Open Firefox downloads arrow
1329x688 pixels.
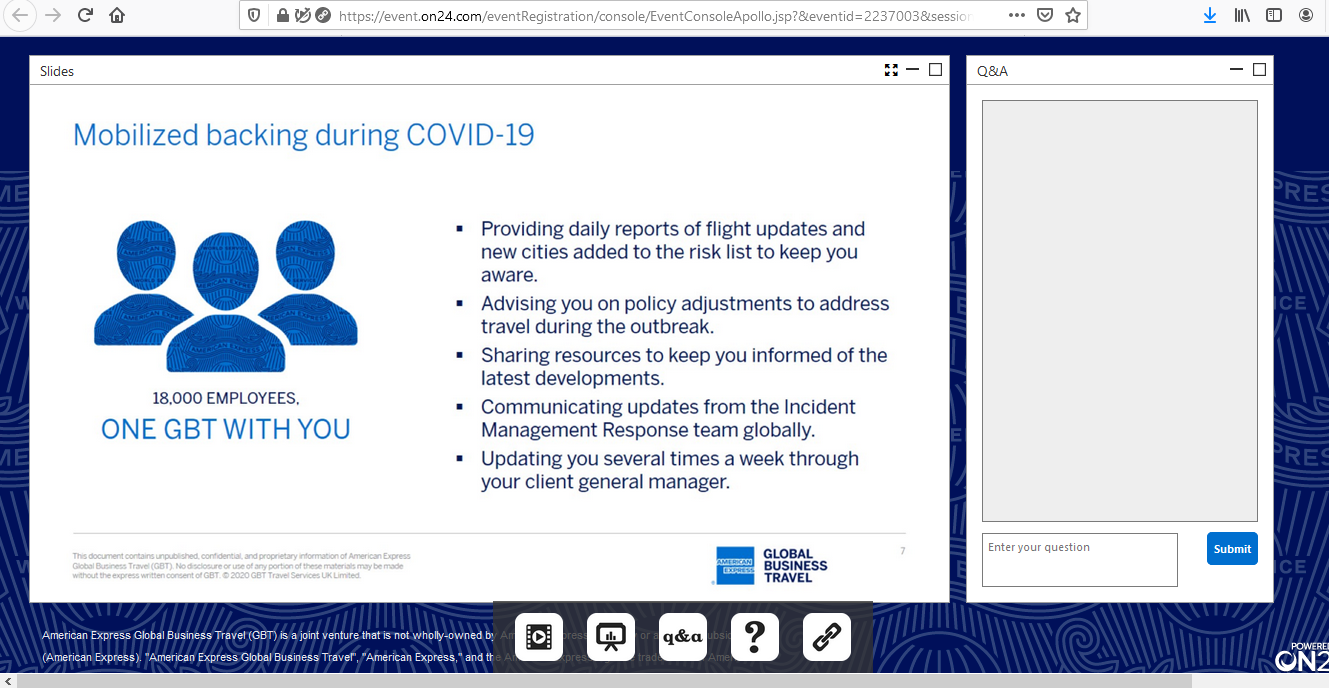pos(1210,16)
